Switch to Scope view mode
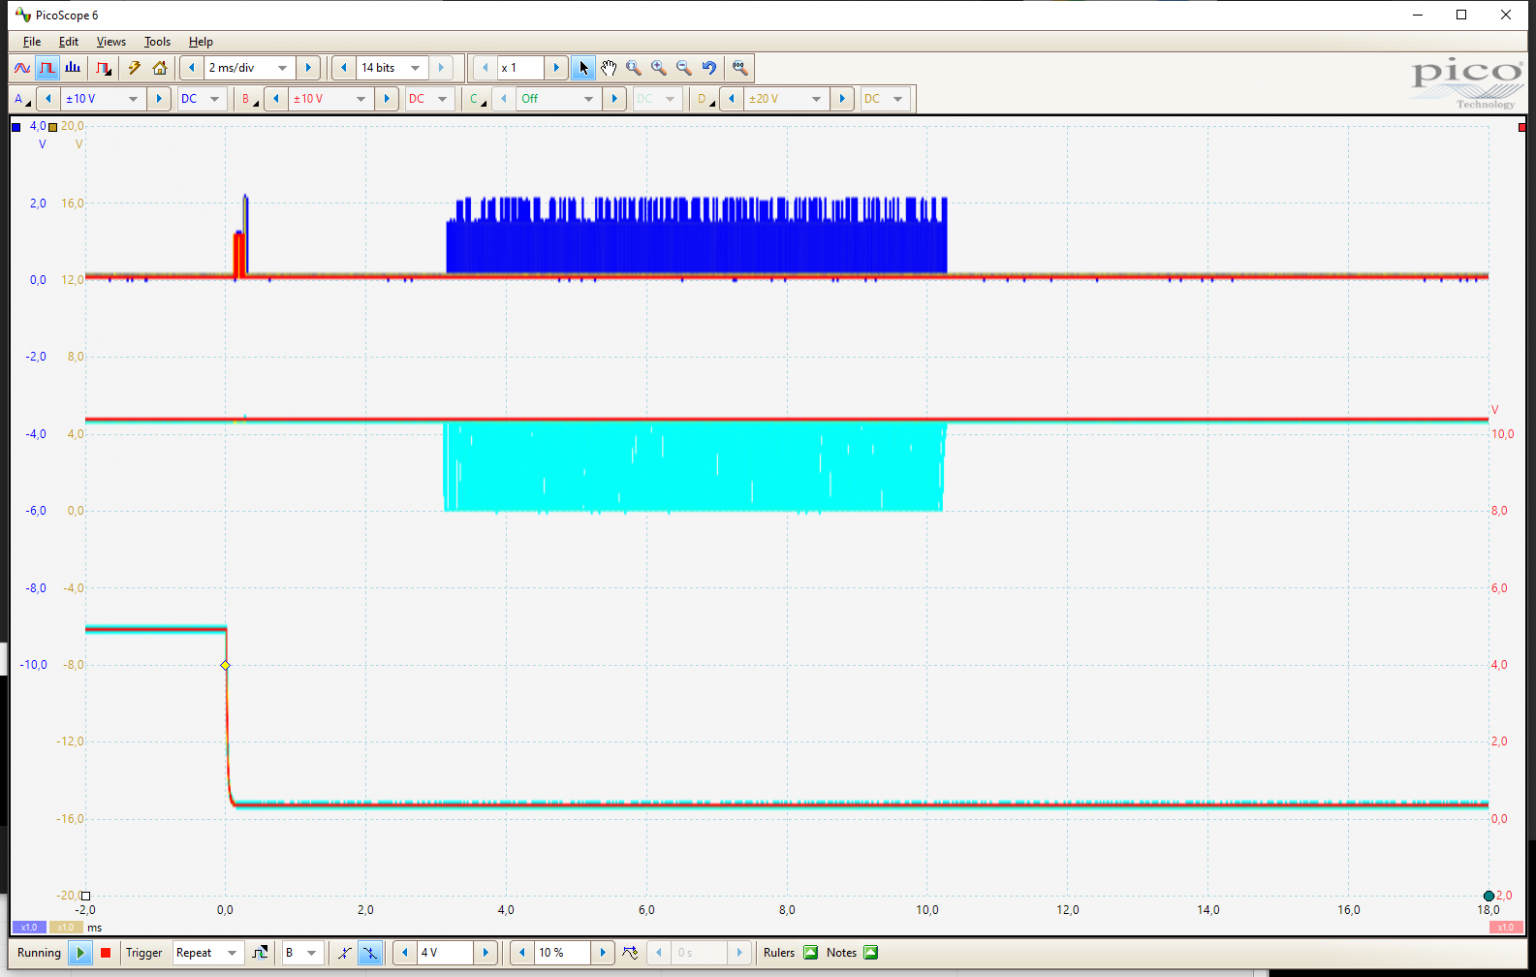 (21, 67)
